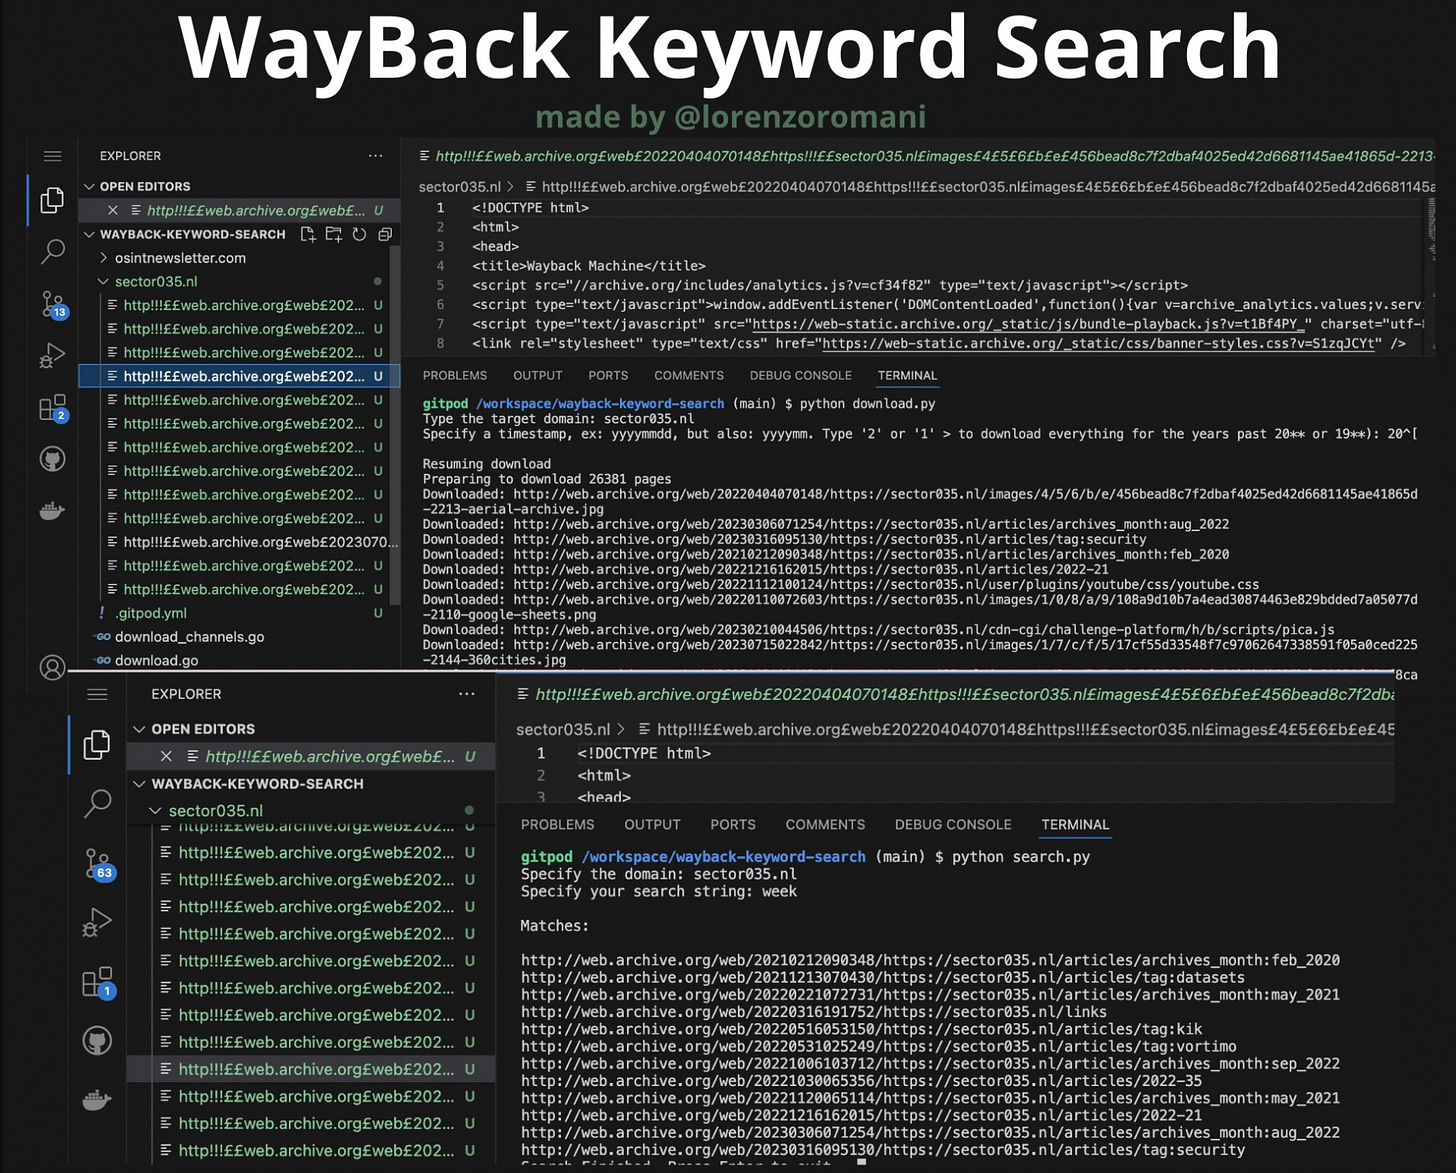The height and width of the screenshot is (1173, 1456).
Task: Click sector035.nl breadcrumb in upper editor
Action: pyautogui.click(x=460, y=187)
